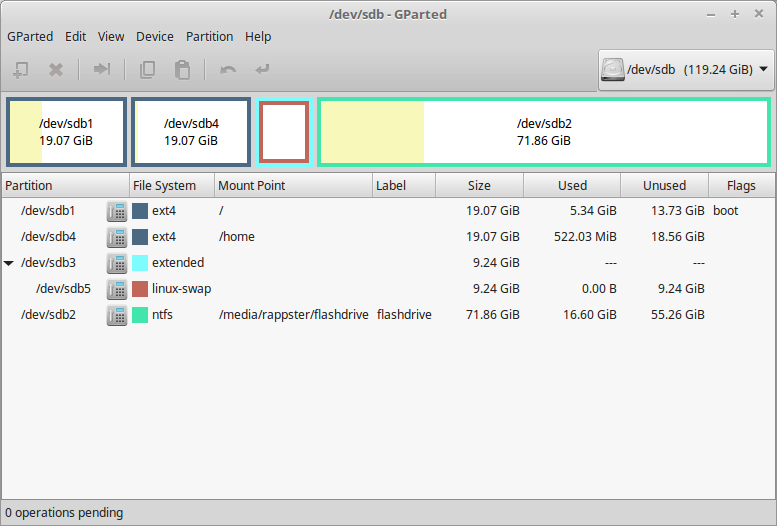Maximize the GParted window

735,14
